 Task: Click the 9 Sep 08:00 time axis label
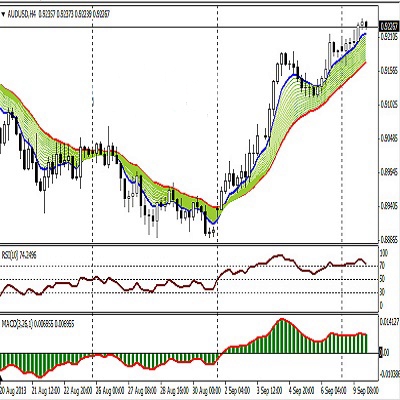click(366, 390)
